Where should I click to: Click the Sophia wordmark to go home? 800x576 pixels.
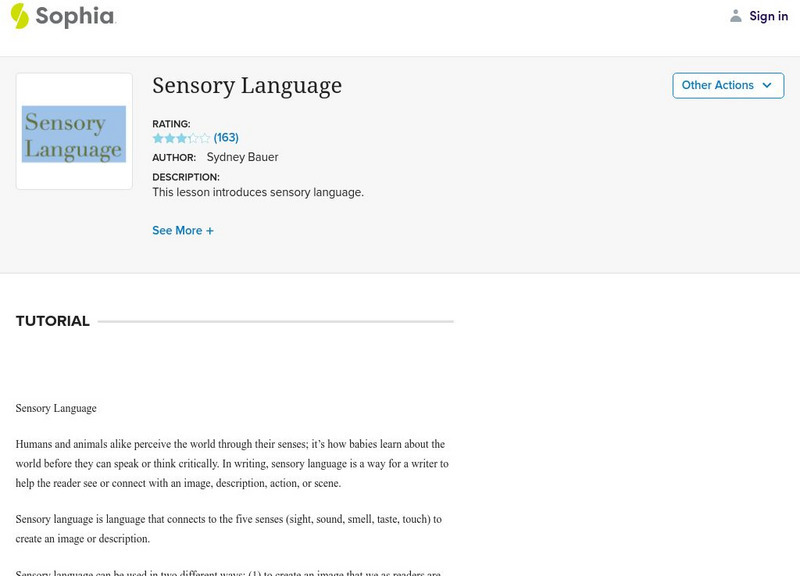click(x=74, y=16)
